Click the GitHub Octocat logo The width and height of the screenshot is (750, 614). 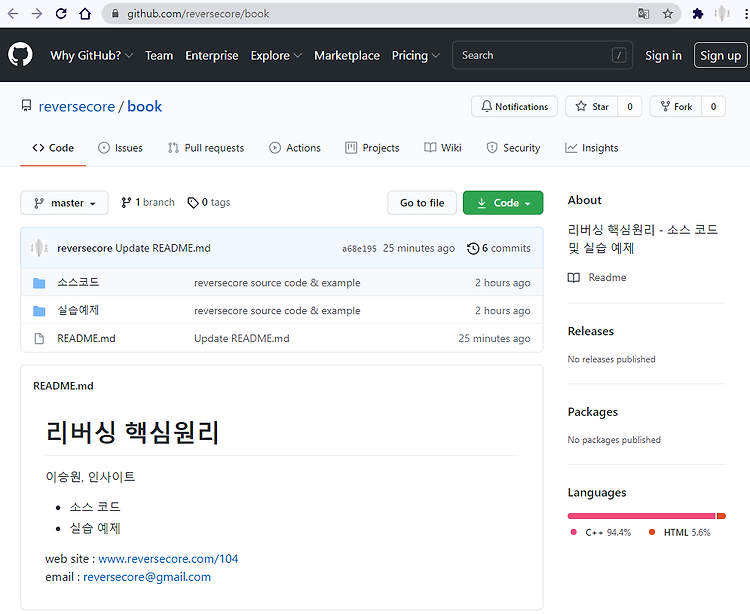[20, 55]
